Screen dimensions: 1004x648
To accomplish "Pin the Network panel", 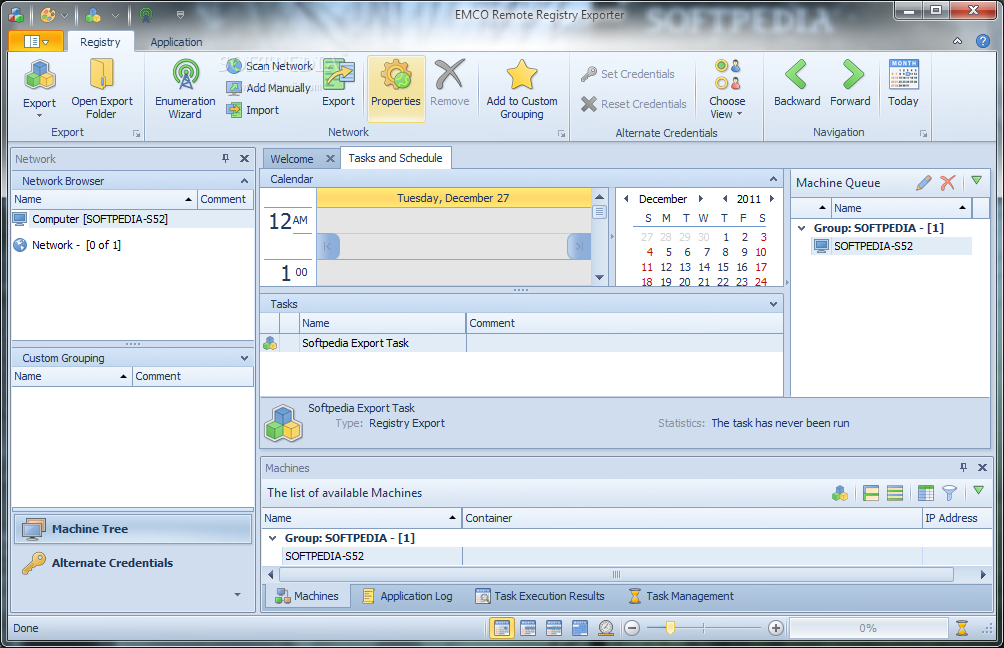I will point(225,158).
